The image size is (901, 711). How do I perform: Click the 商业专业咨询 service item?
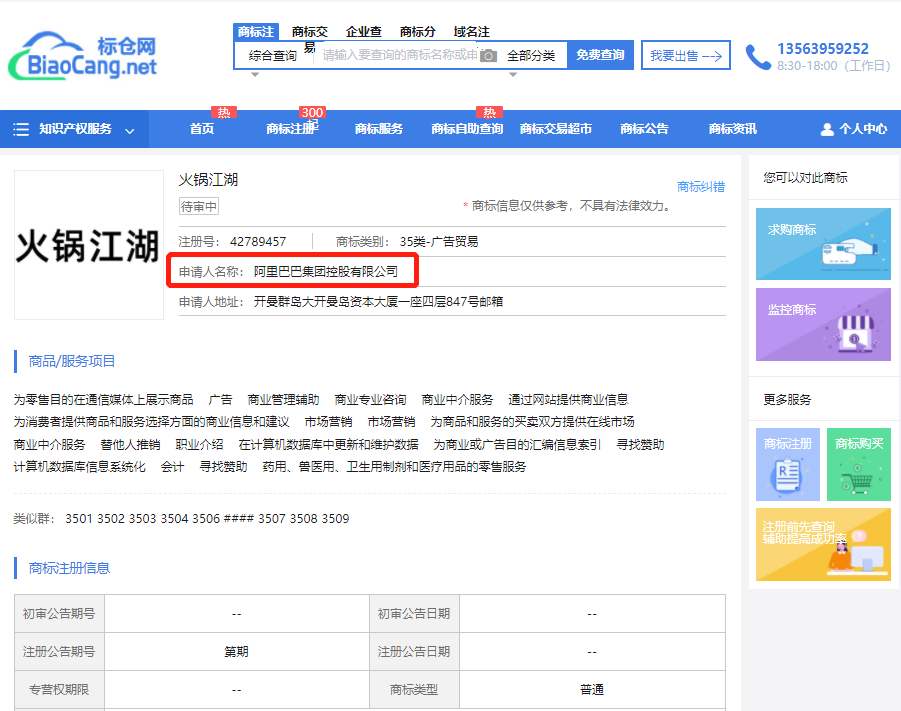tap(370, 399)
